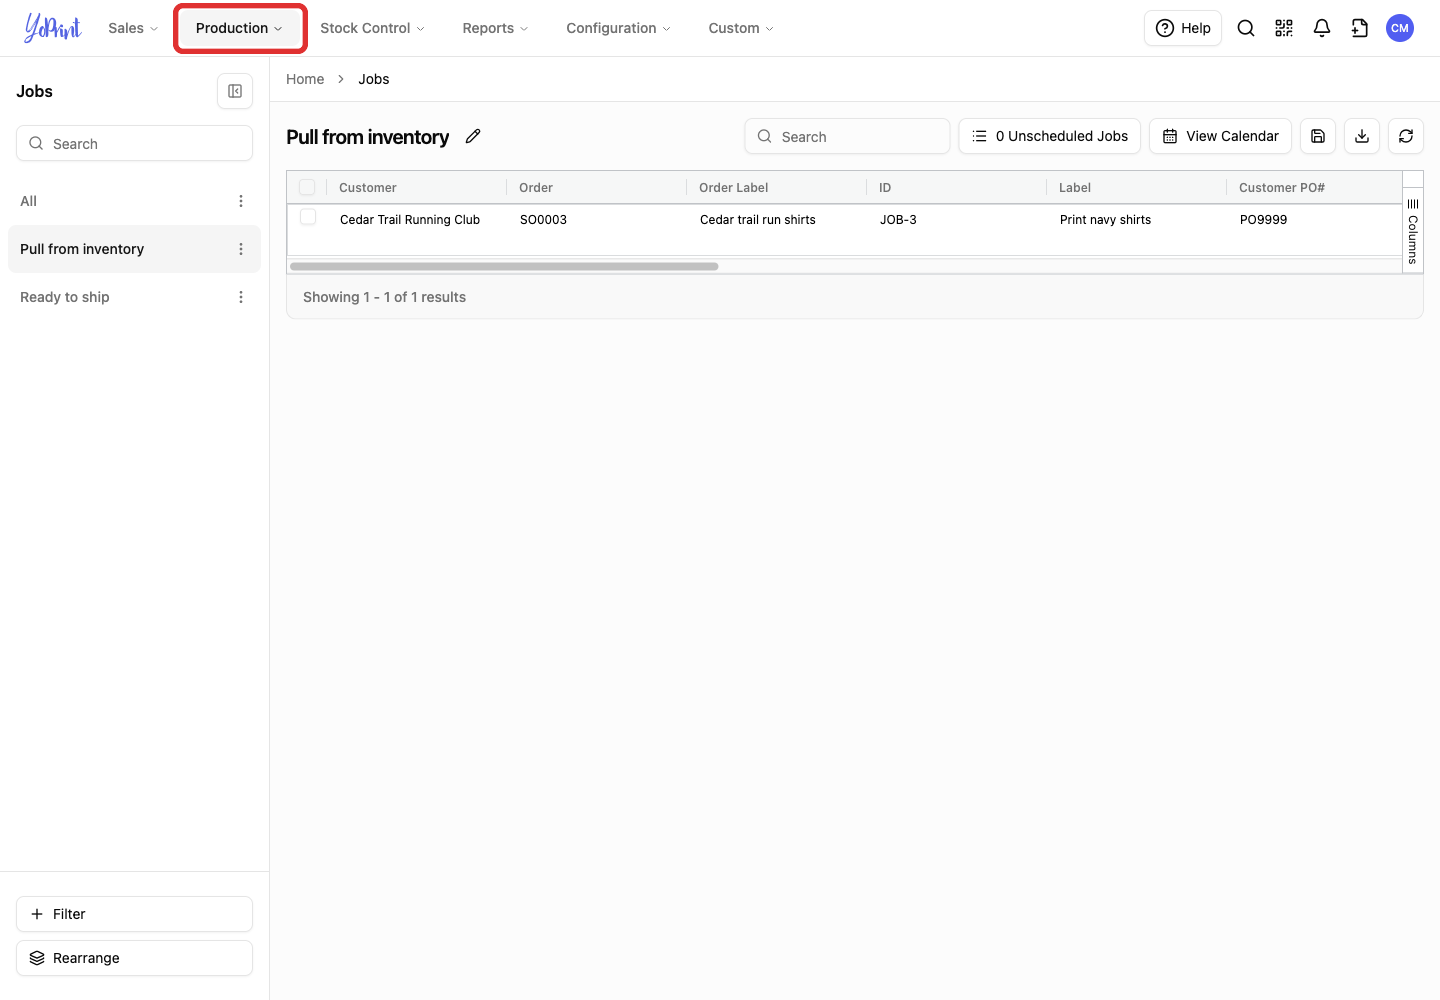The height and width of the screenshot is (1000, 1440).
Task: Click the new document icon beside the bell
Action: pyautogui.click(x=1360, y=28)
